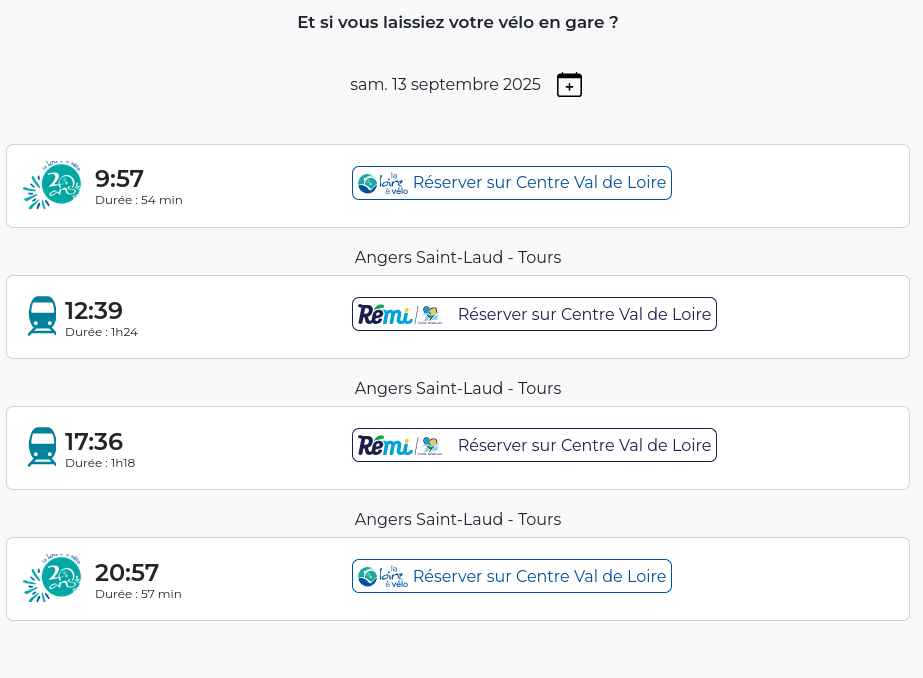
Task: Open the calendar date picker icon
Action: coord(569,85)
